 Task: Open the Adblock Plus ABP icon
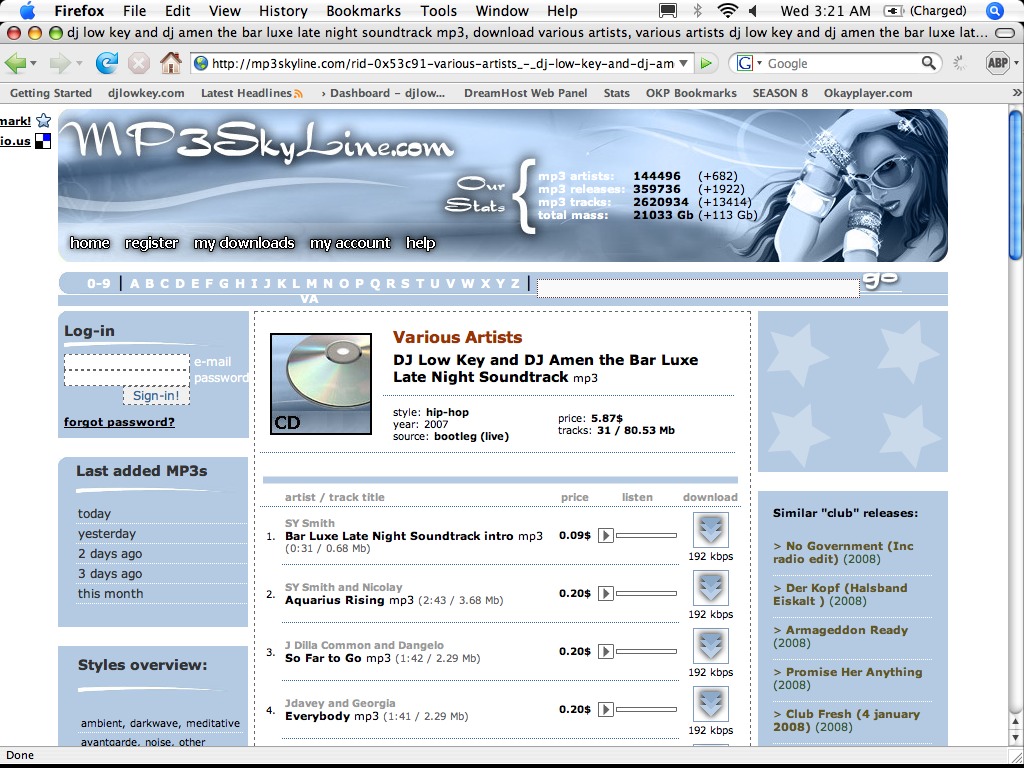(997, 63)
